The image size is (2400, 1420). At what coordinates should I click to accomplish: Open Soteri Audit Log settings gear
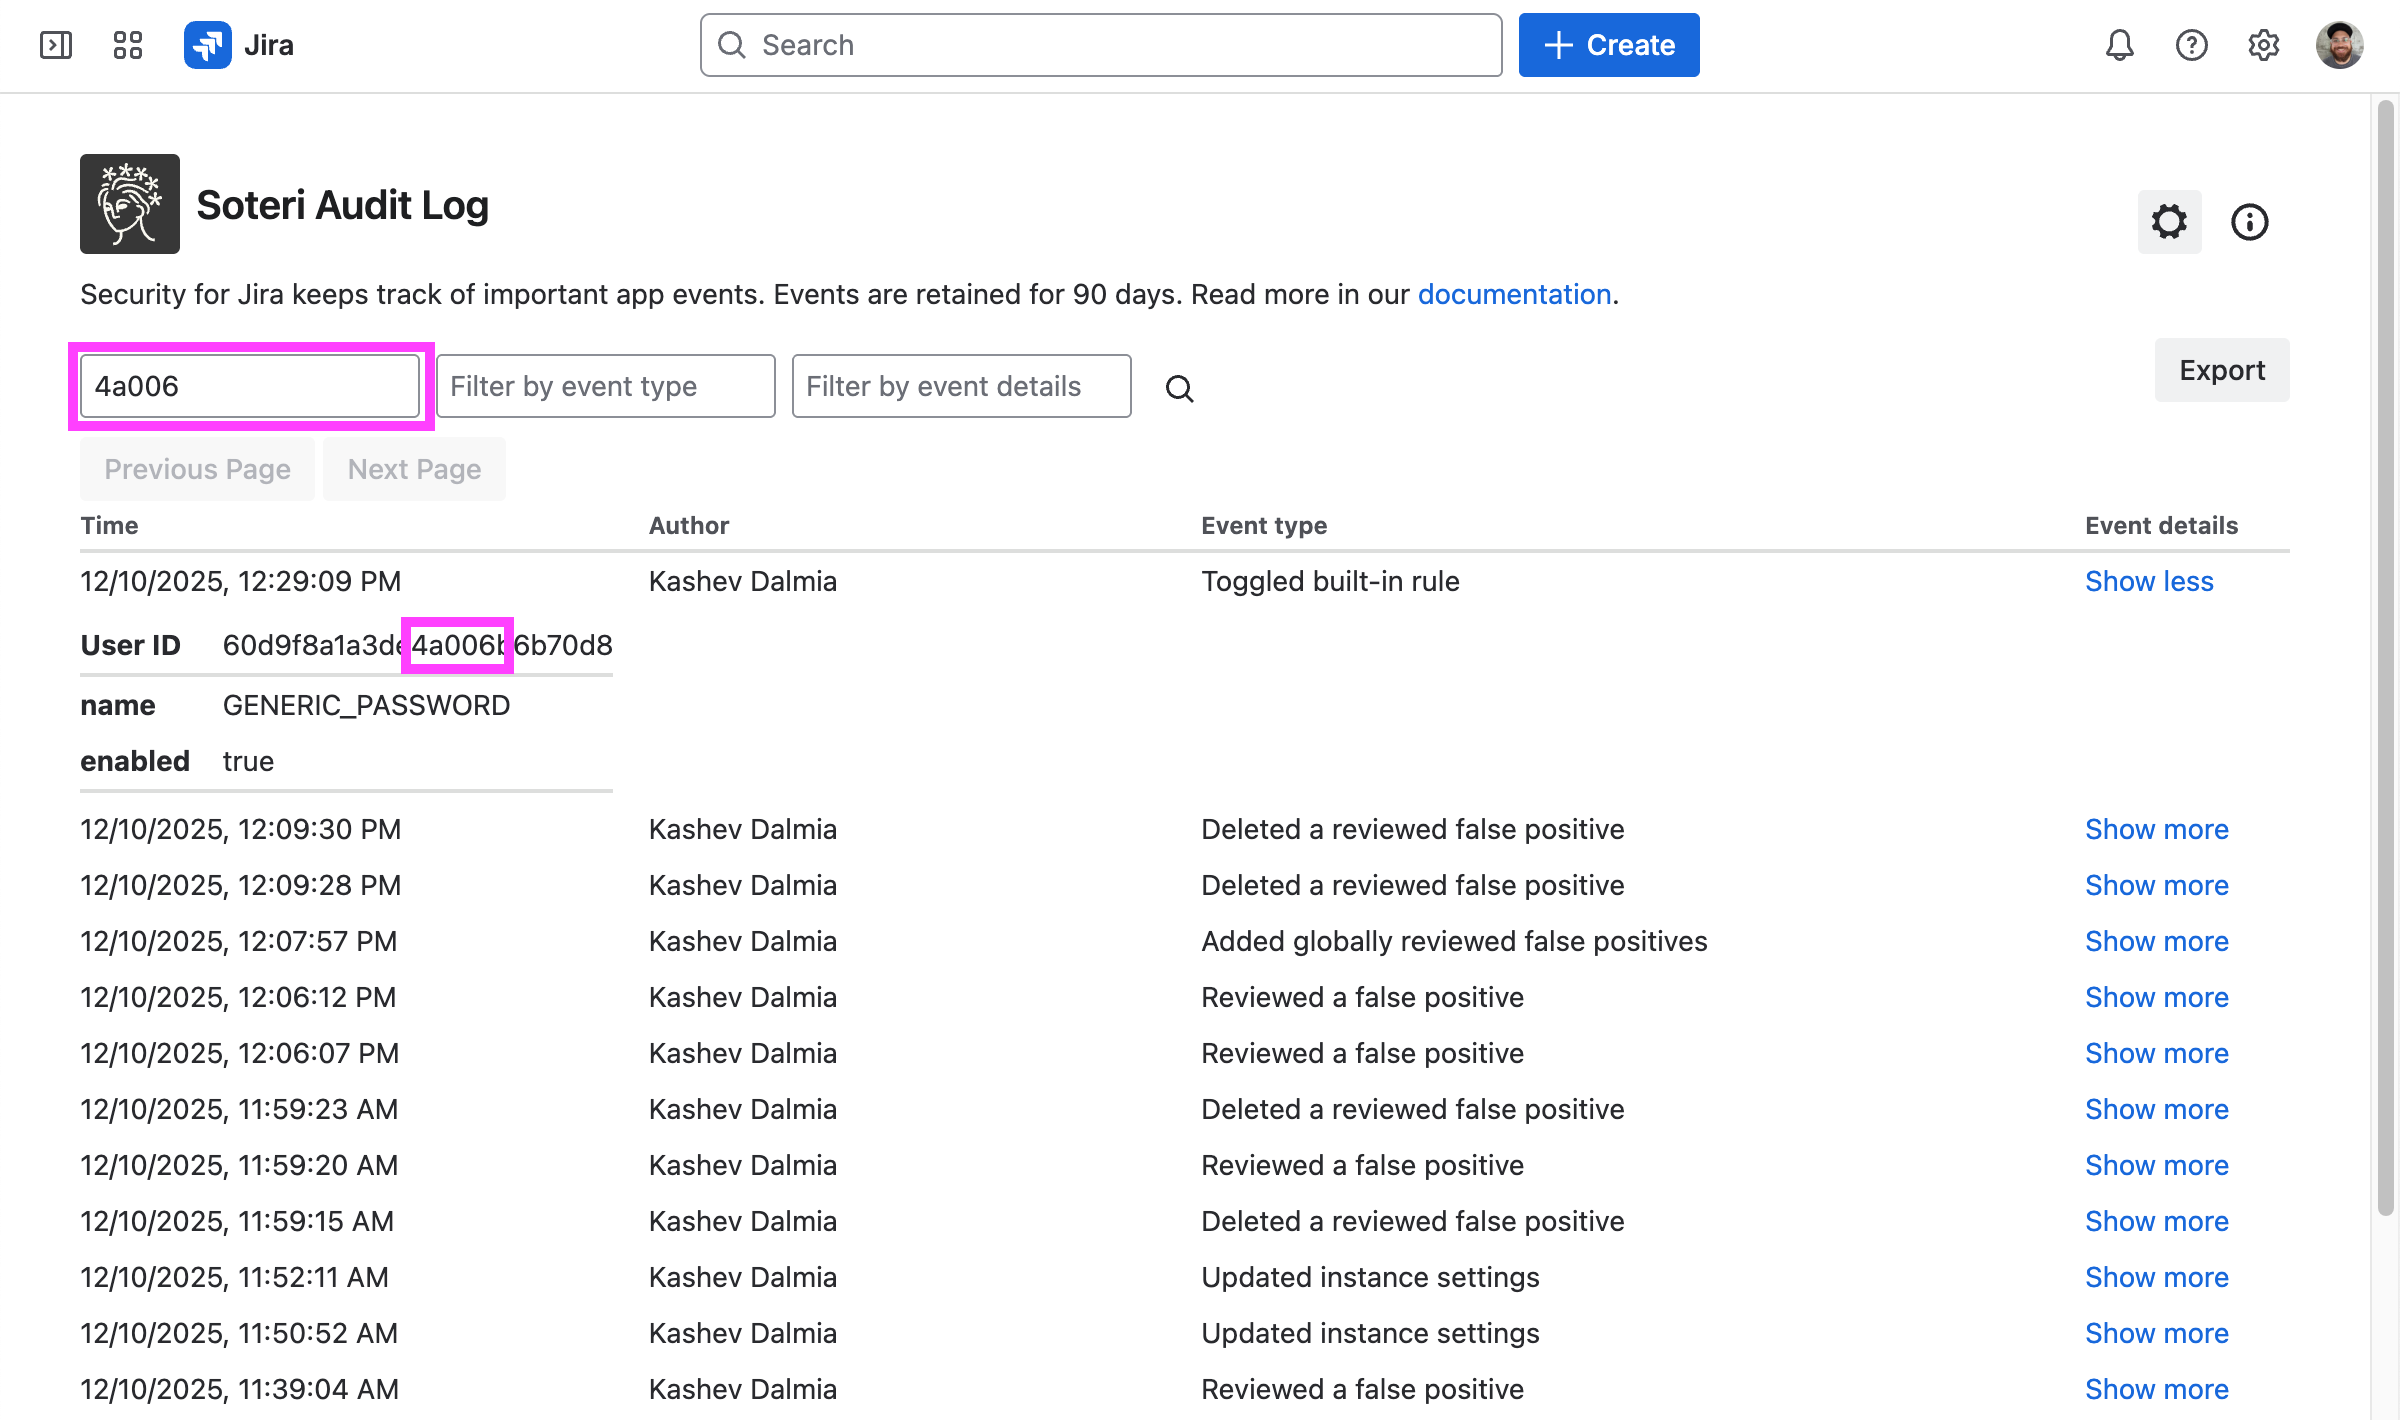(2169, 222)
